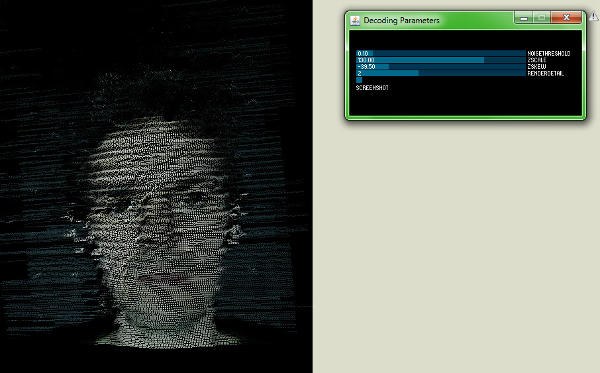The image size is (600, 373).
Task: Click the 3D face point cloud view
Action: 156,186
